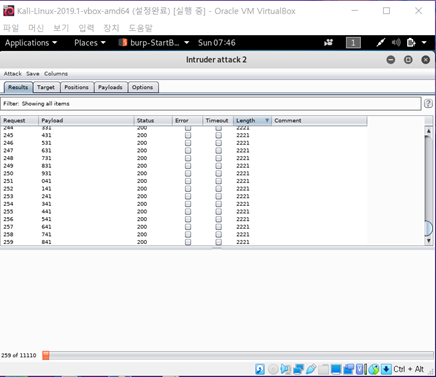Open VirtualBox 파일 menu
Screen dimensions: 436x377
[11, 28]
